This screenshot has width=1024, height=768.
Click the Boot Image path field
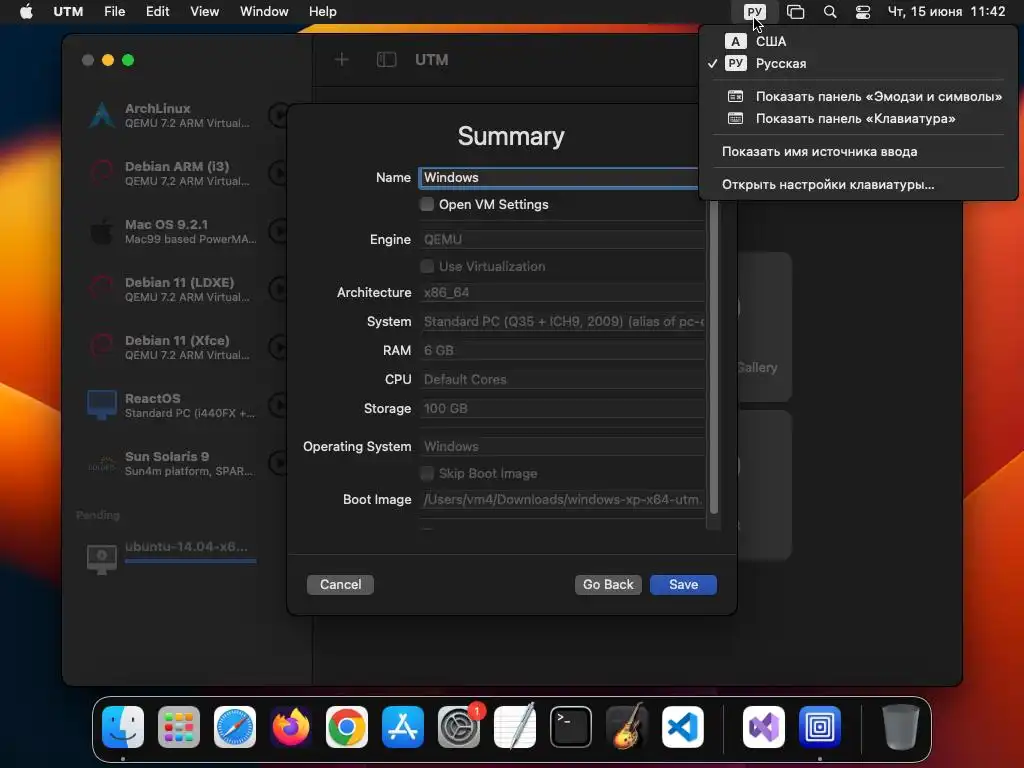[x=562, y=500]
